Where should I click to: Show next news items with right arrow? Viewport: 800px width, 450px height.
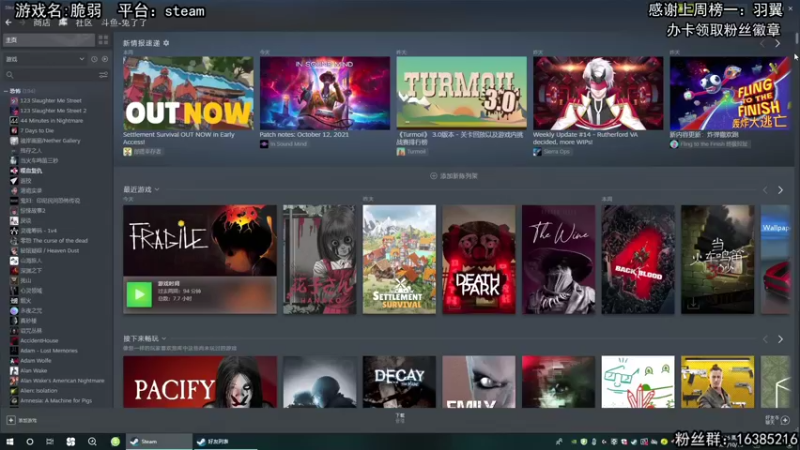point(778,44)
